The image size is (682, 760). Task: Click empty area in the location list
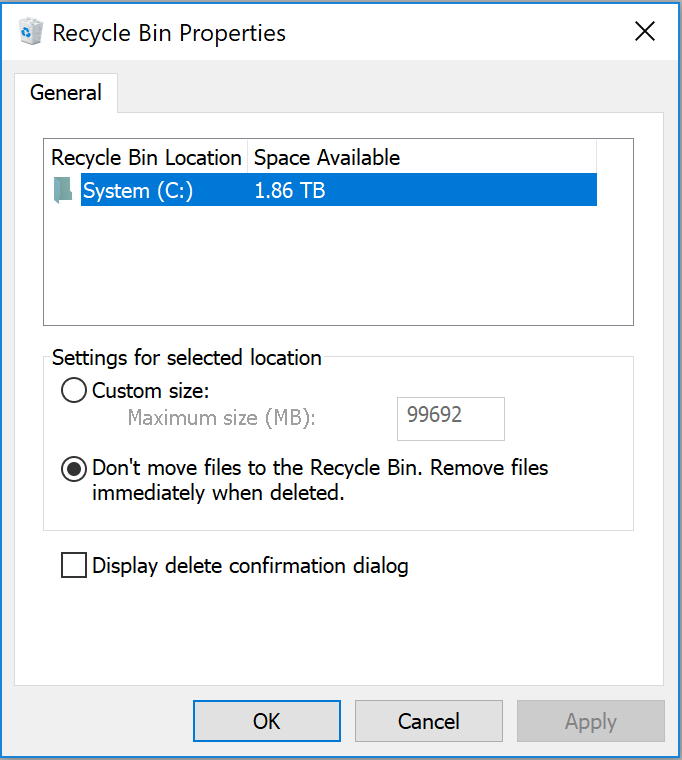pos(338,267)
